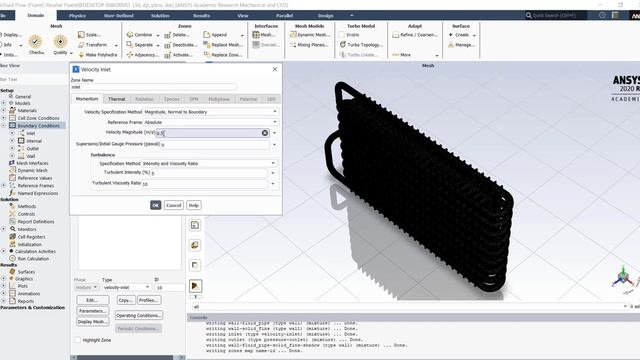Clear the Velocity Magnitude field icon
Image resolution: width=640 pixels, height=360 pixels.
point(264,133)
